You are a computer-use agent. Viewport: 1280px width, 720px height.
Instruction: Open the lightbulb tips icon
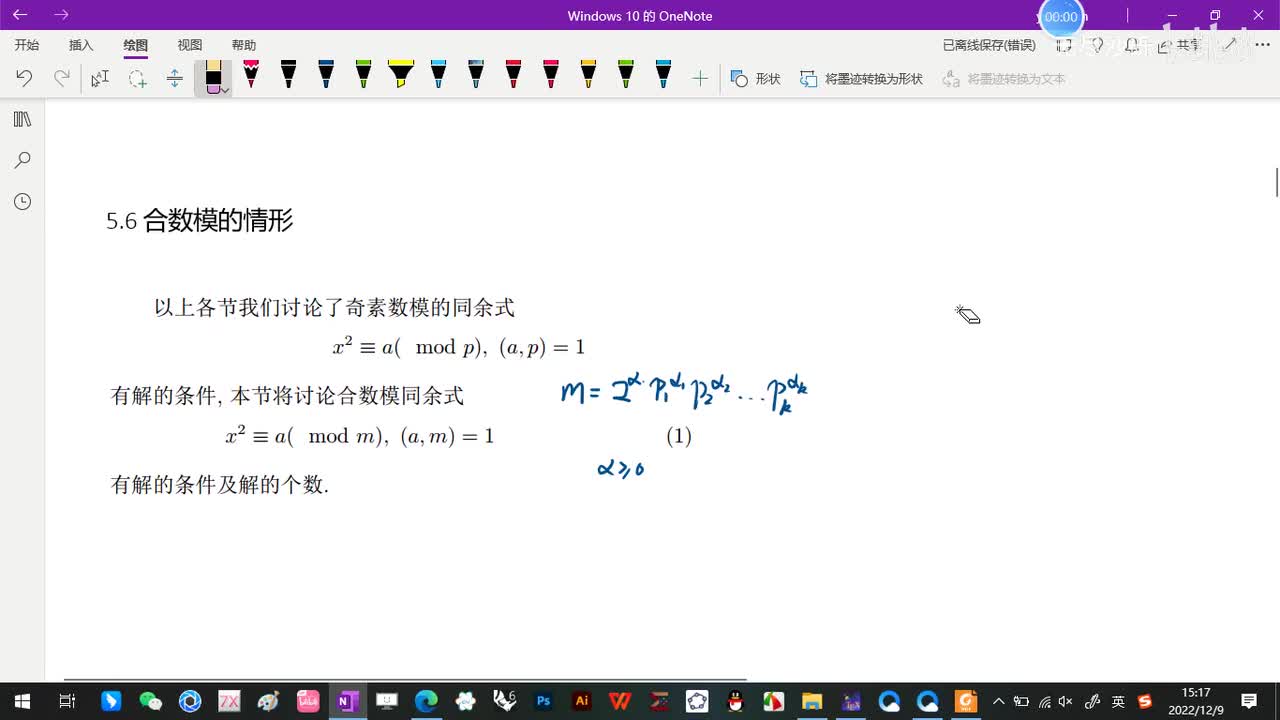coord(1097,45)
